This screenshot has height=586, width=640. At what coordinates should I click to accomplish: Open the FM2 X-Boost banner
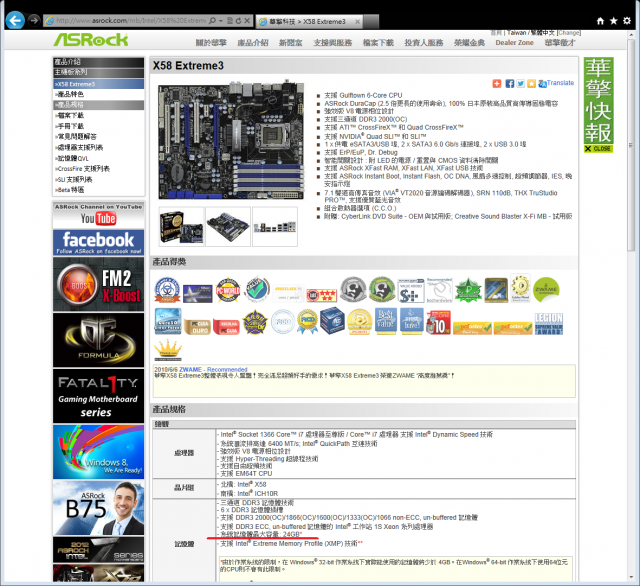98,284
